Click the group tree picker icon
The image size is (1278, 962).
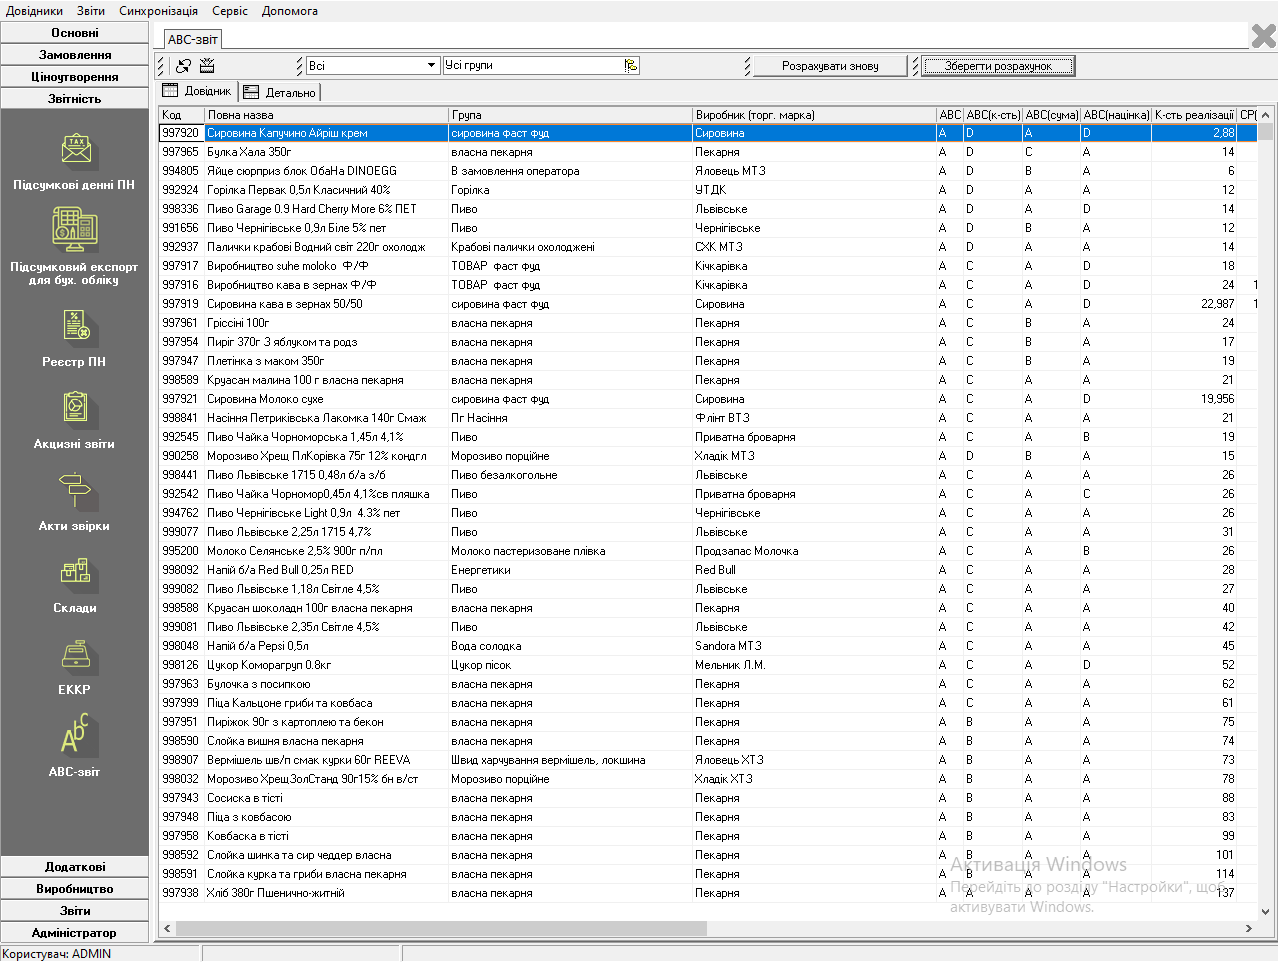631,66
